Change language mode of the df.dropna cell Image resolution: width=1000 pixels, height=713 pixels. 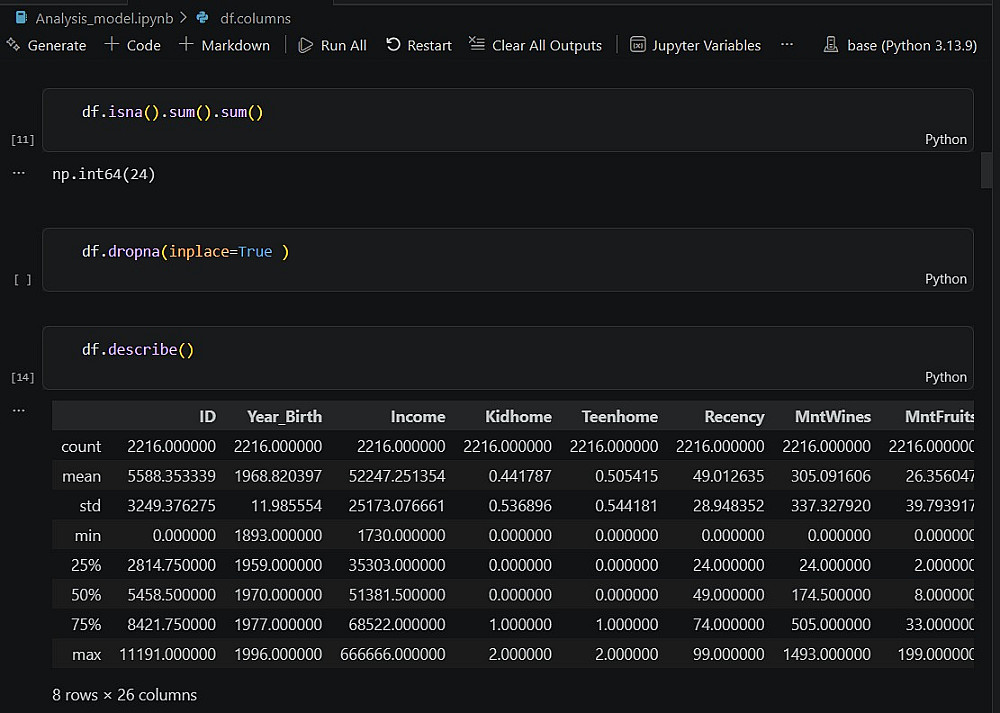pyautogui.click(x=945, y=279)
